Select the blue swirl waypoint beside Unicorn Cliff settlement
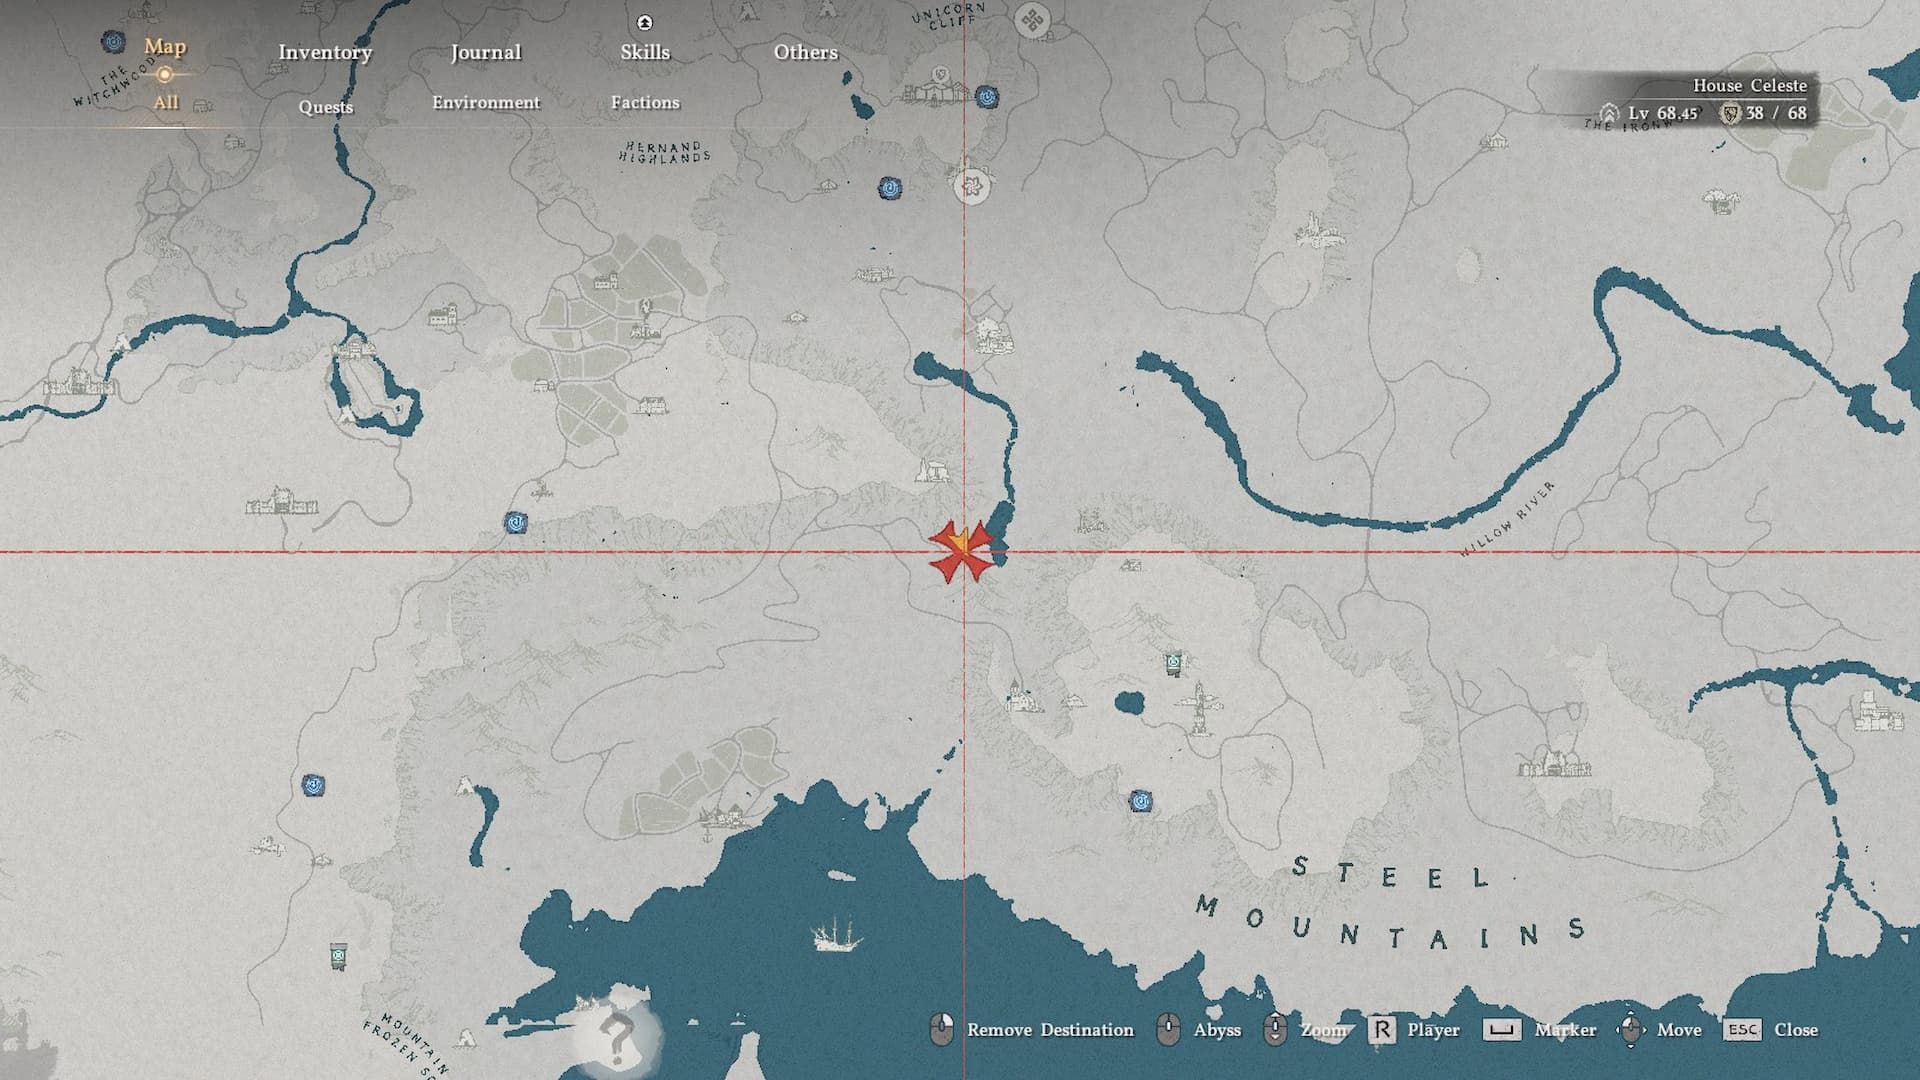This screenshot has width=1920, height=1080. (x=987, y=97)
